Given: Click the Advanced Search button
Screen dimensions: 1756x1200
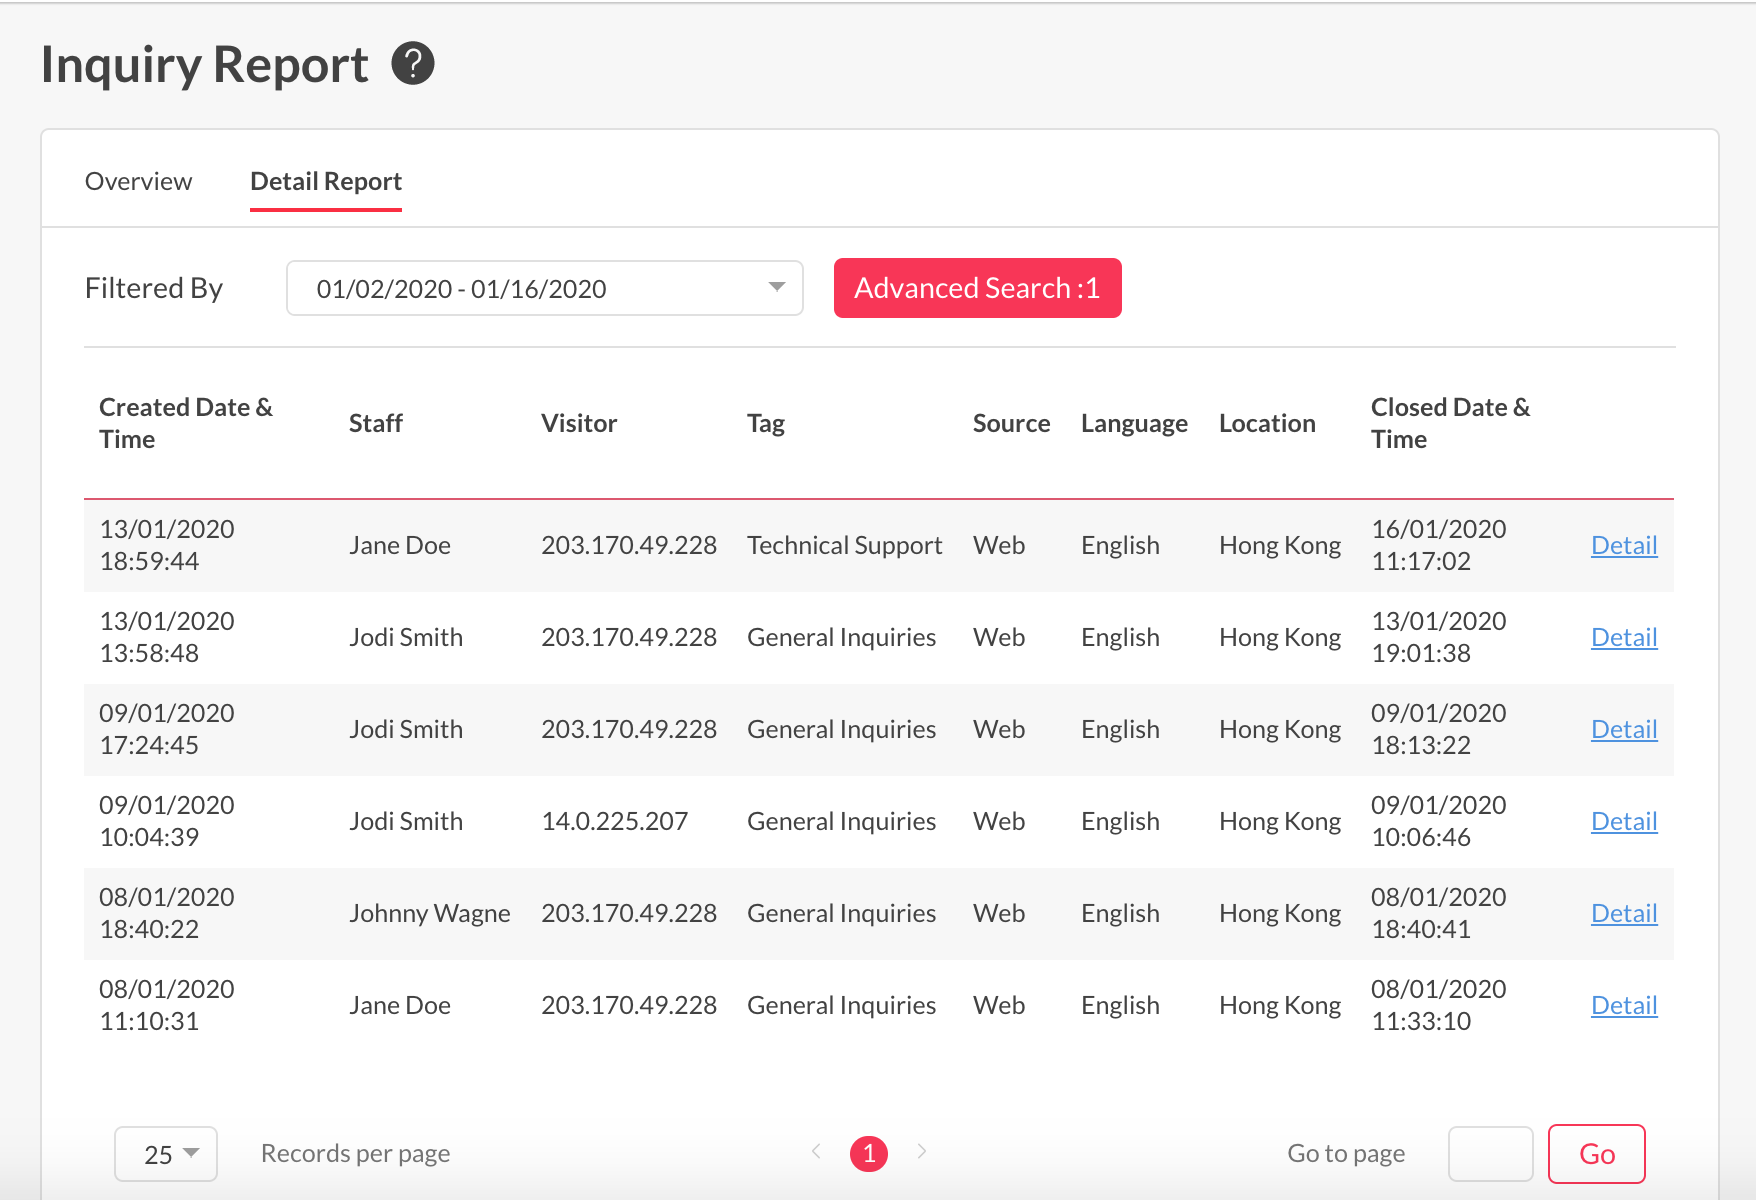Looking at the screenshot, I should coord(978,288).
